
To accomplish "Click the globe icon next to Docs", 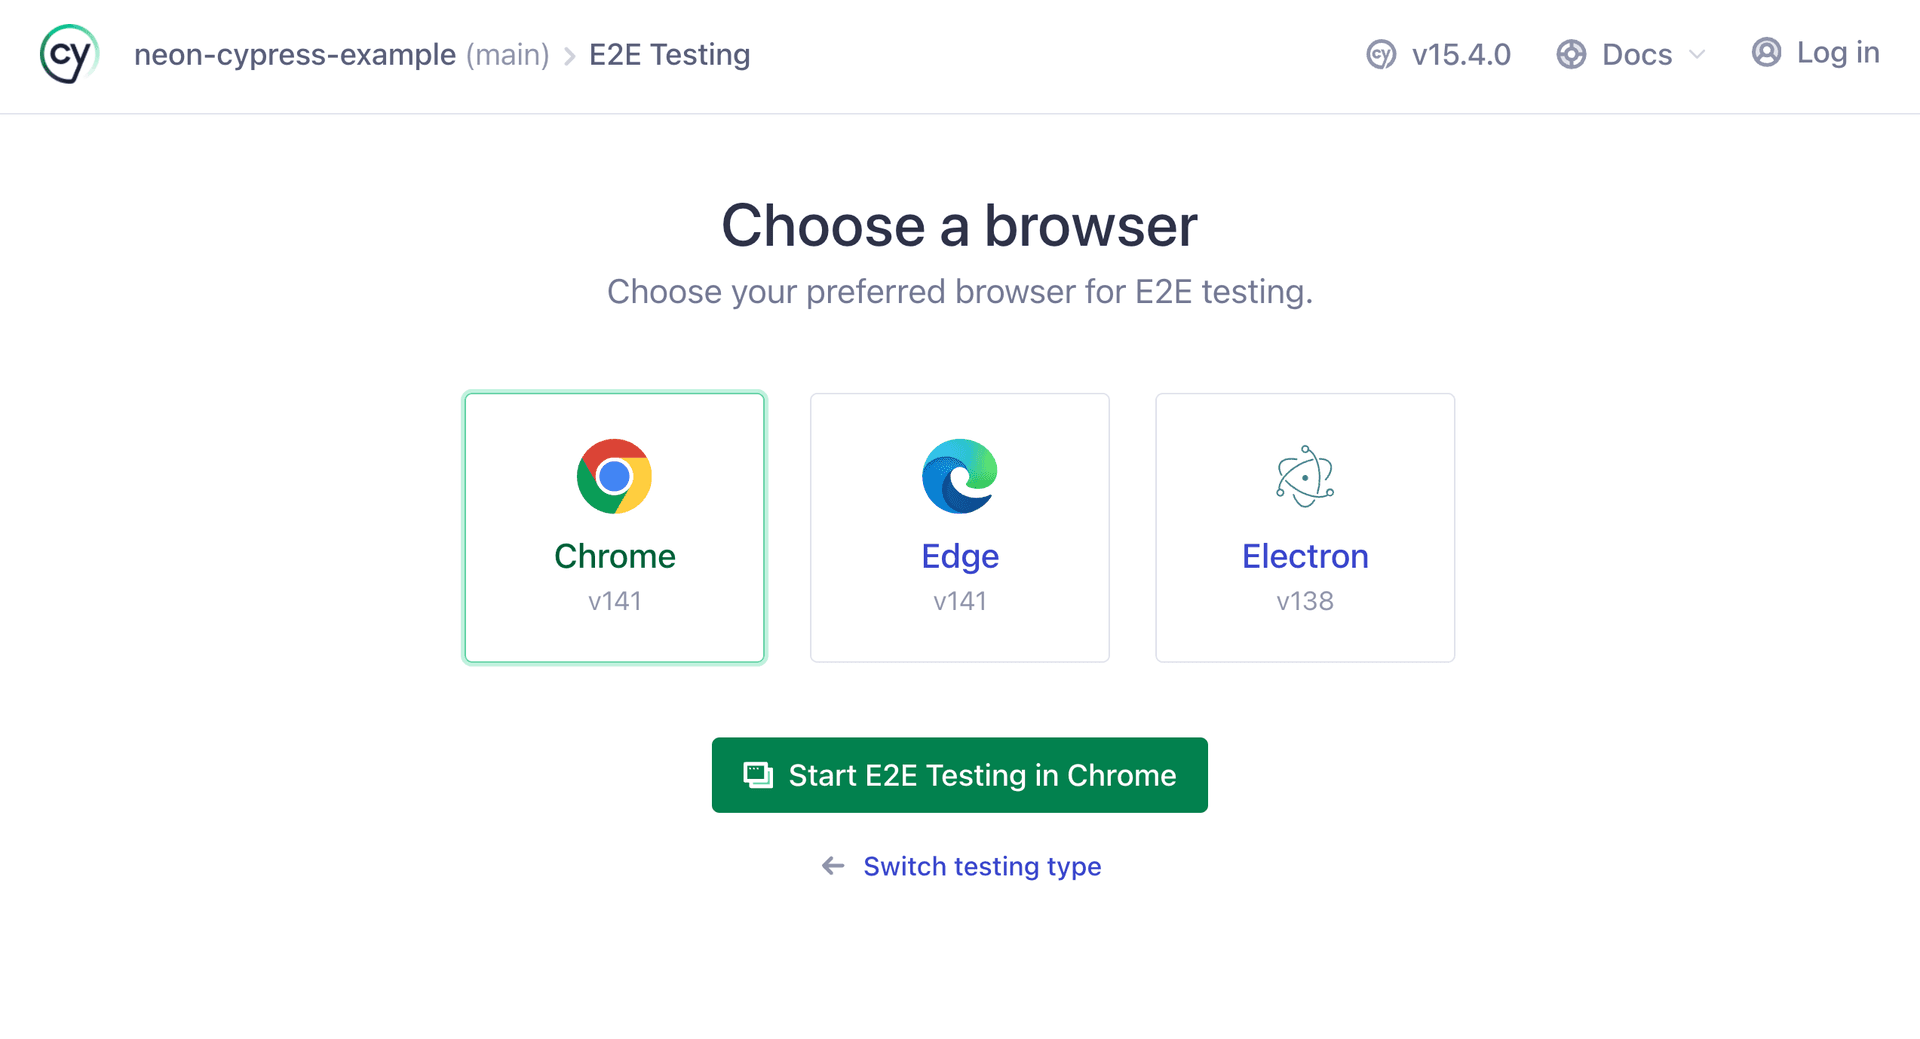I will click(x=1570, y=54).
